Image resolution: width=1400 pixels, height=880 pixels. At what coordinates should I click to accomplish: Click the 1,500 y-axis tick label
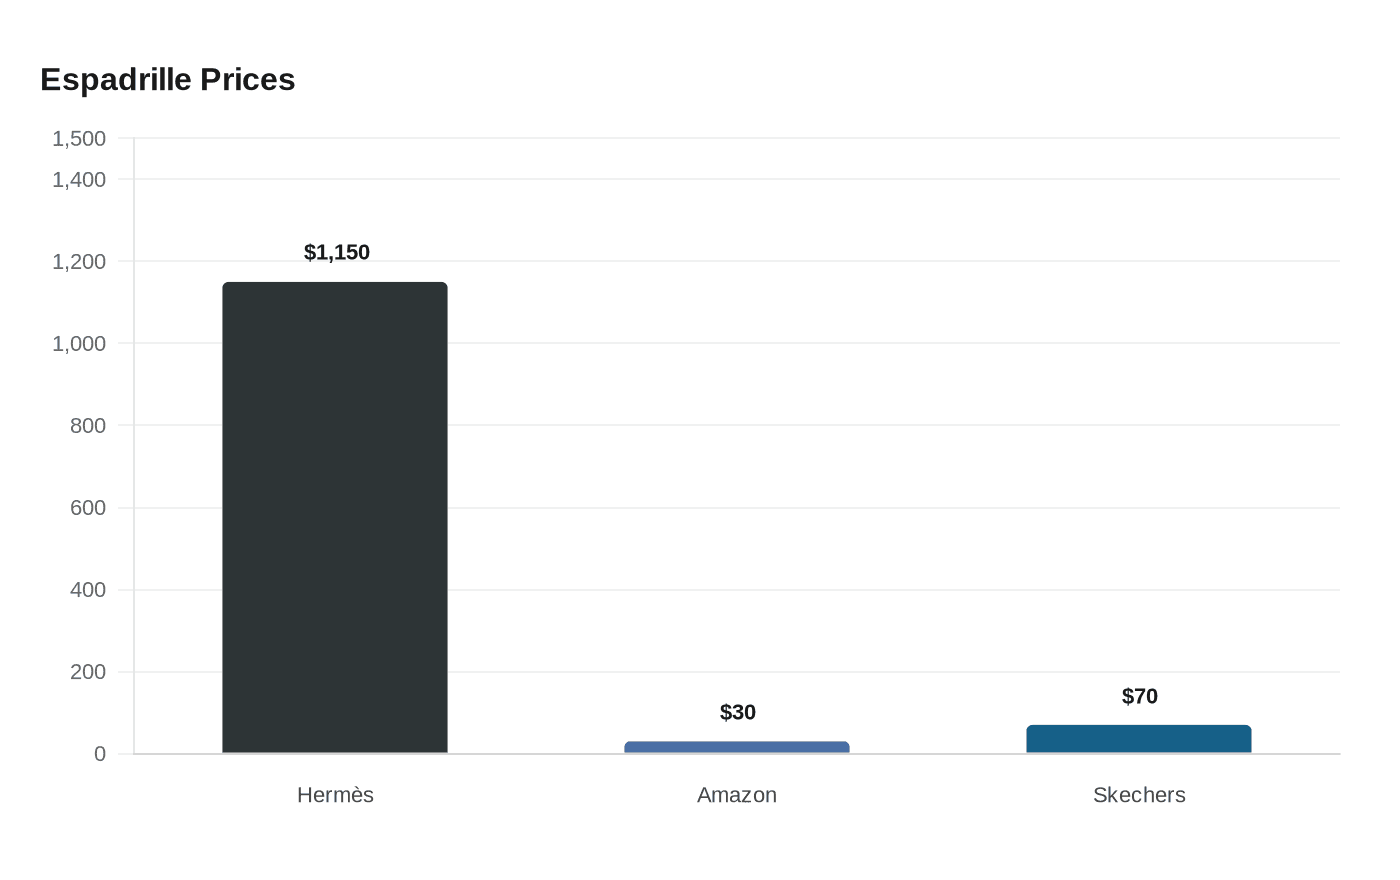tap(79, 138)
